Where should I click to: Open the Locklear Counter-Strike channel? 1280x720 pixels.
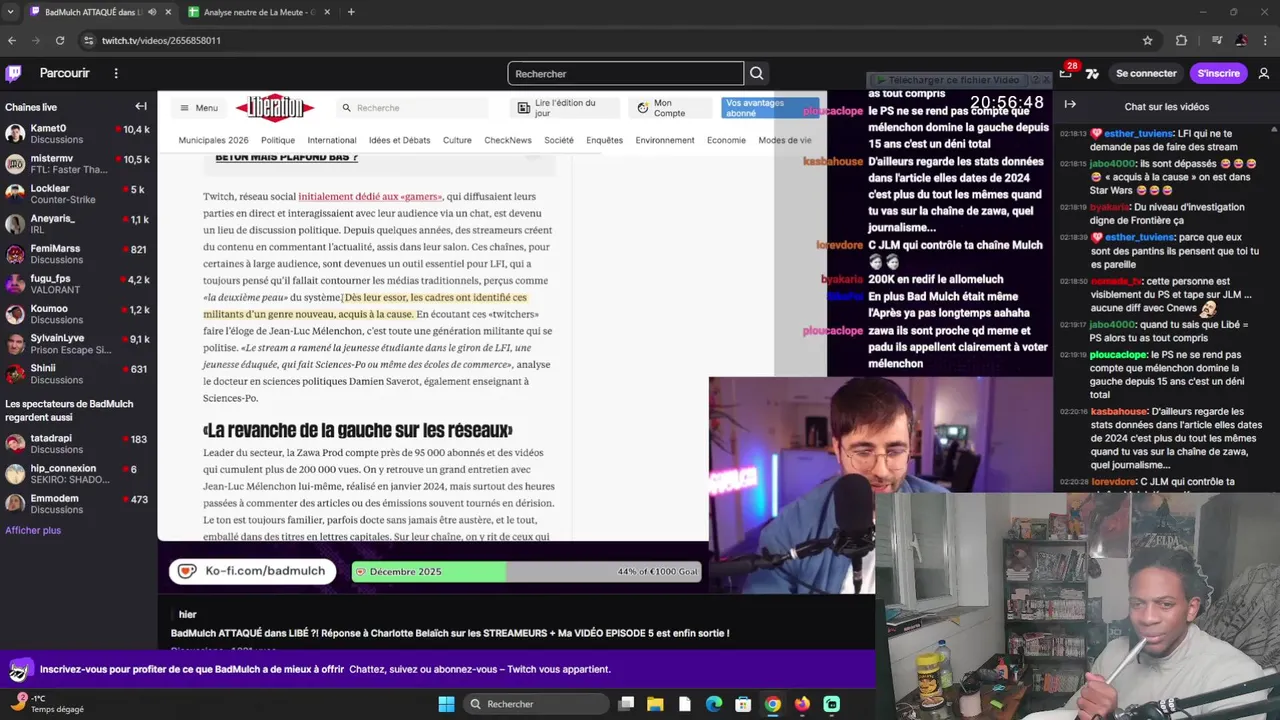point(78,194)
